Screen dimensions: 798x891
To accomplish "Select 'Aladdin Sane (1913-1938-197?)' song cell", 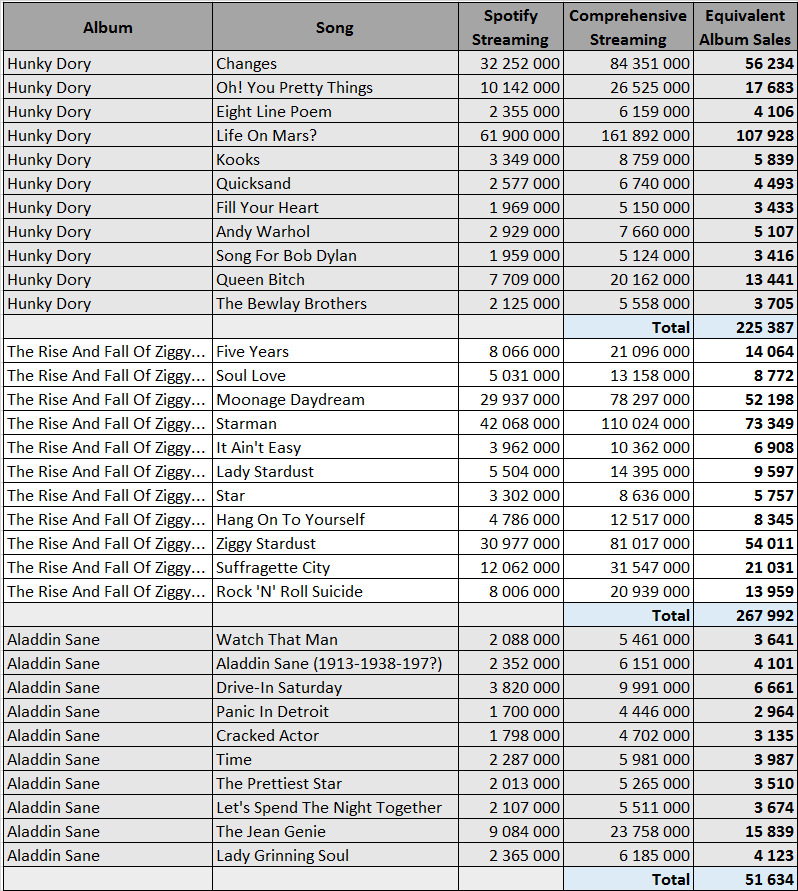I will click(x=335, y=663).
